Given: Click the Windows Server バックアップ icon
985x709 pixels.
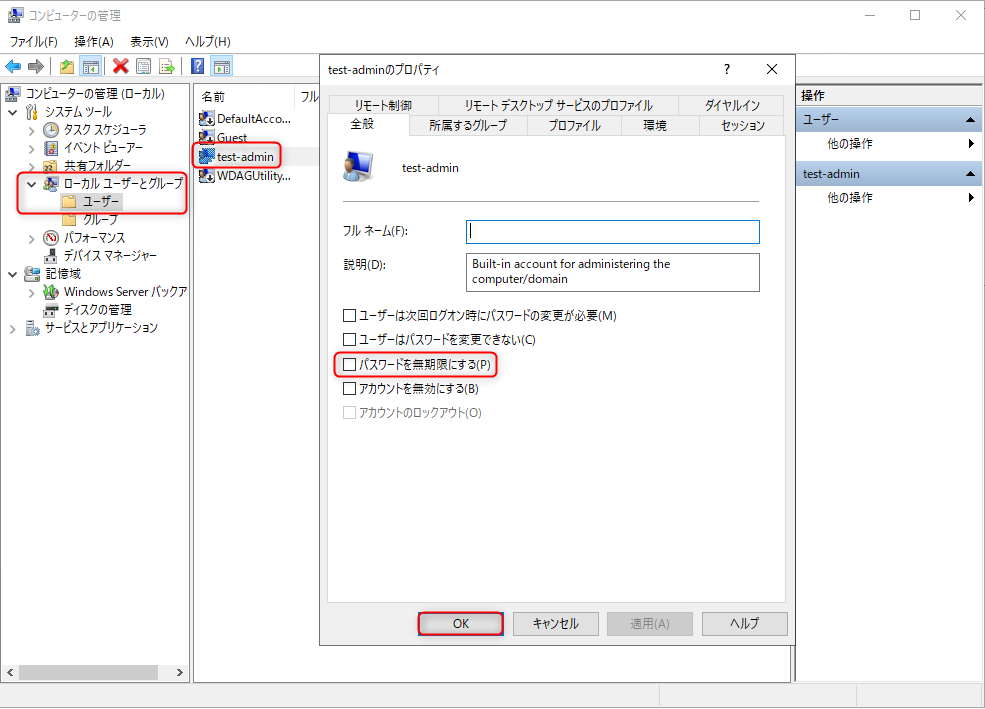Looking at the screenshot, I should (51, 292).
